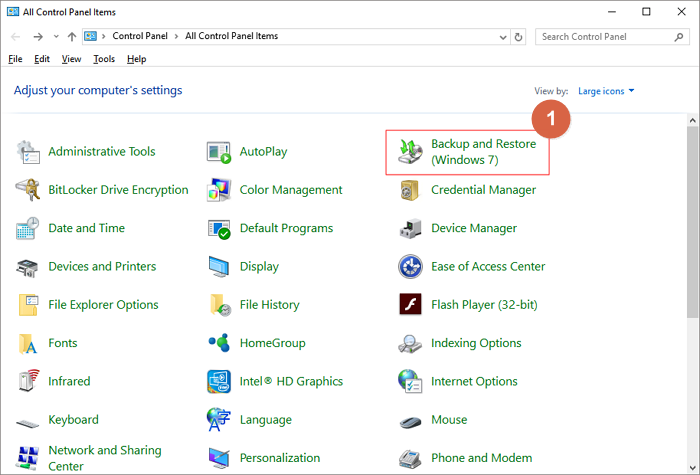Open the Tools menu
700x475 pixels.
(104, 59)
